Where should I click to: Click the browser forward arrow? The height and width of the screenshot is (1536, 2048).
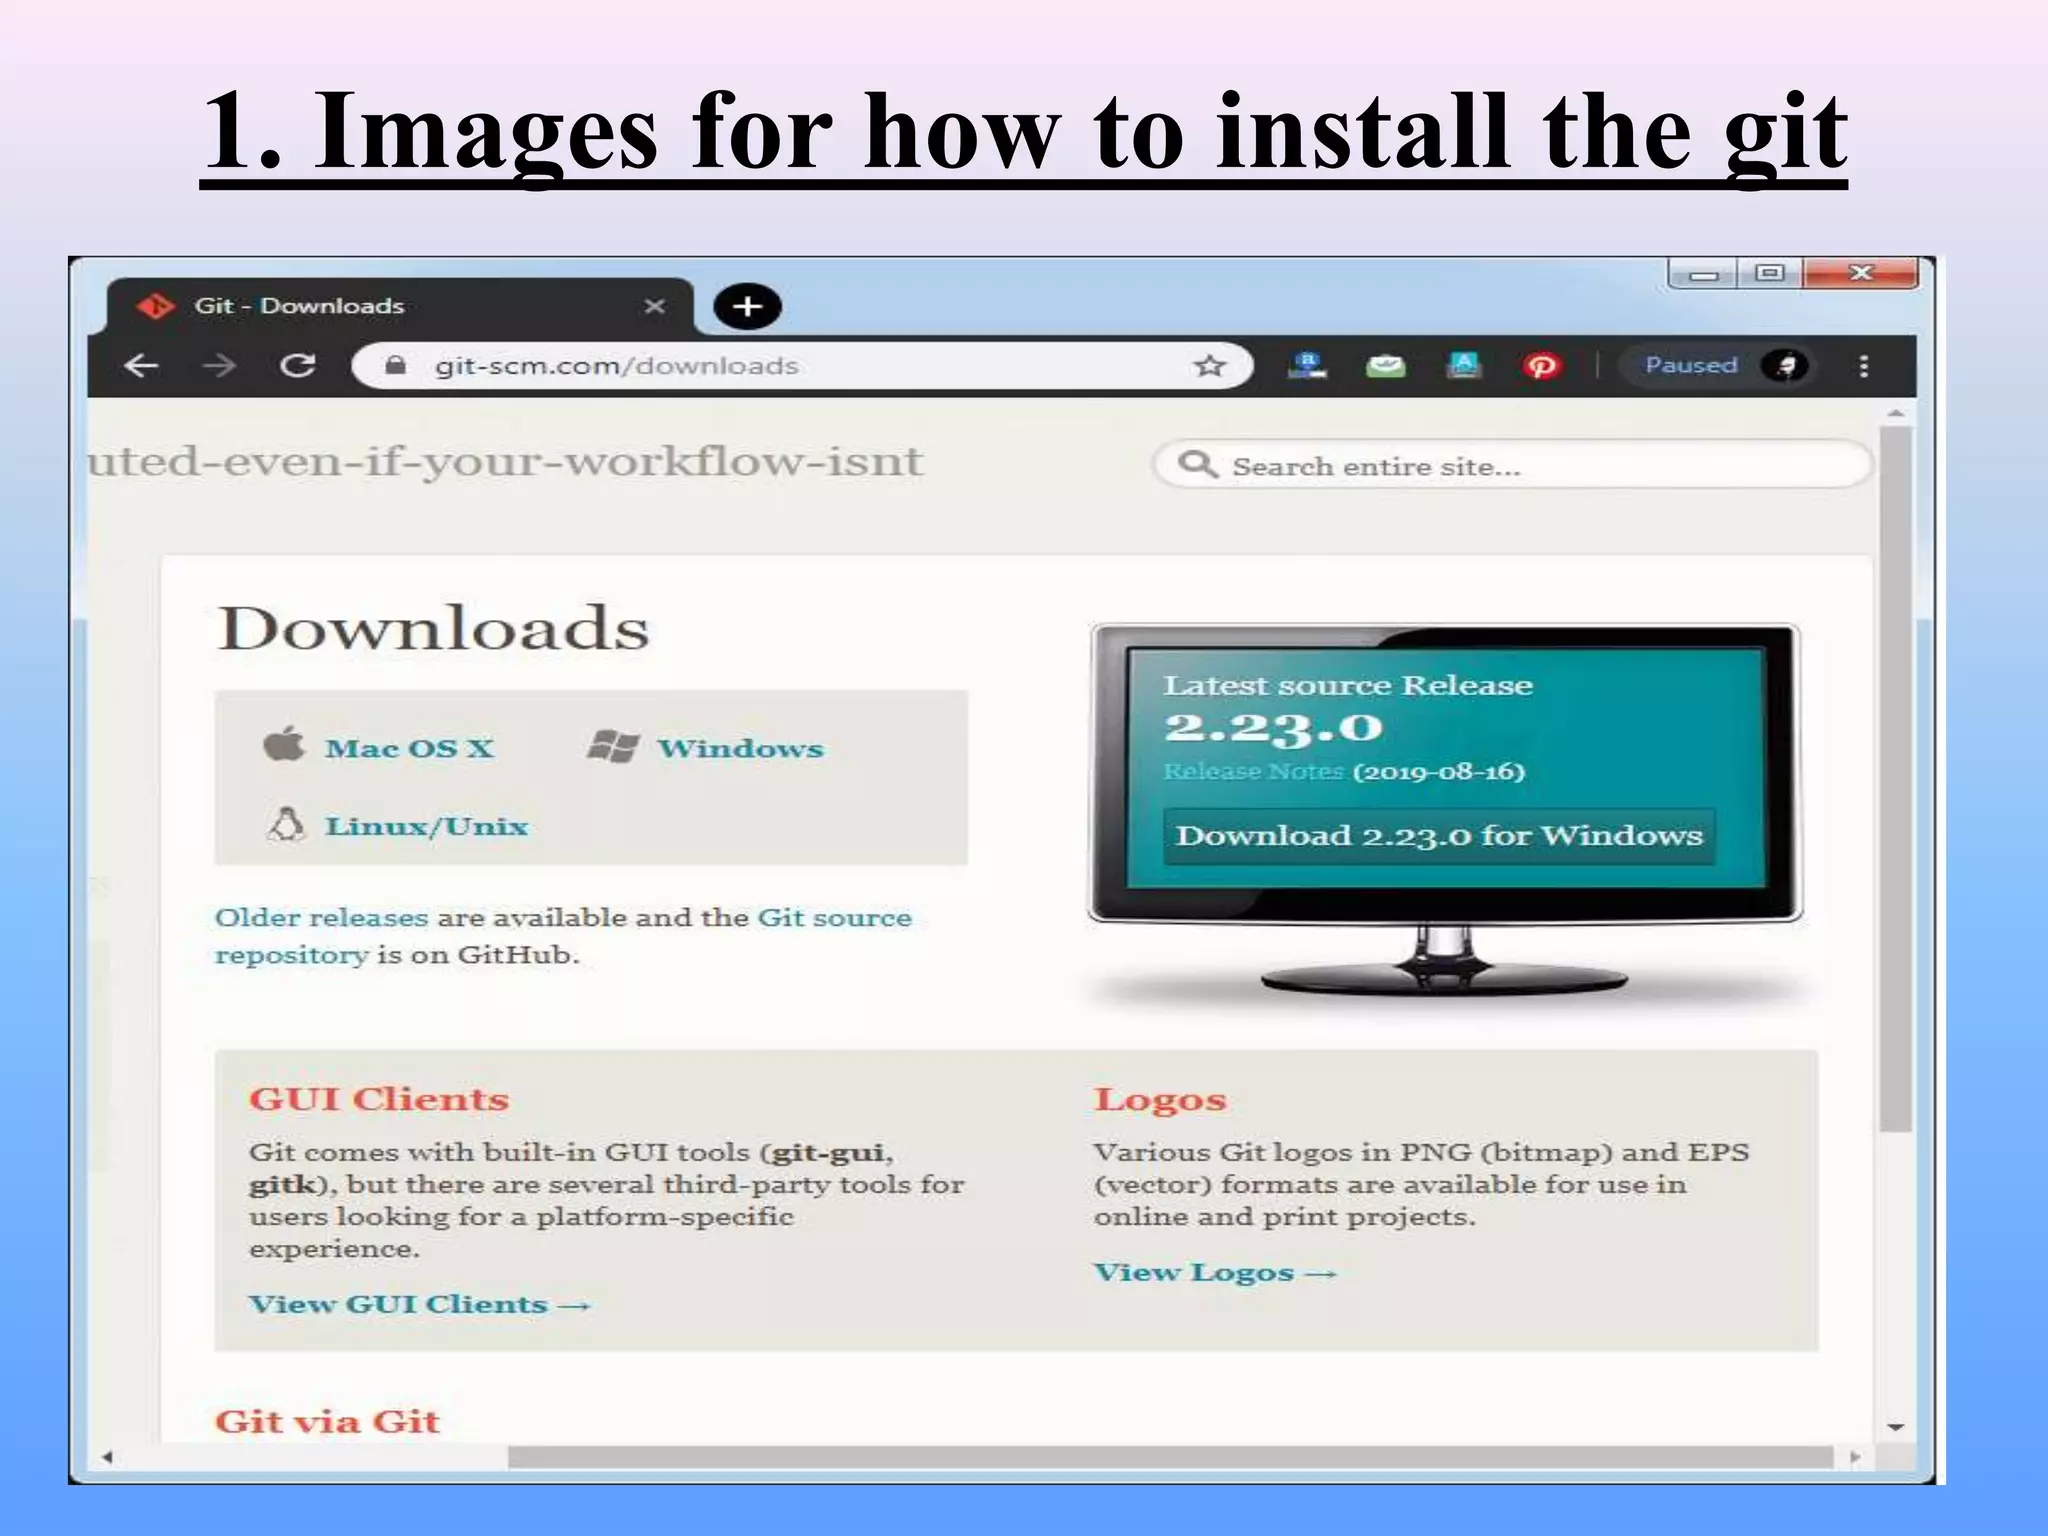point(219,366)
